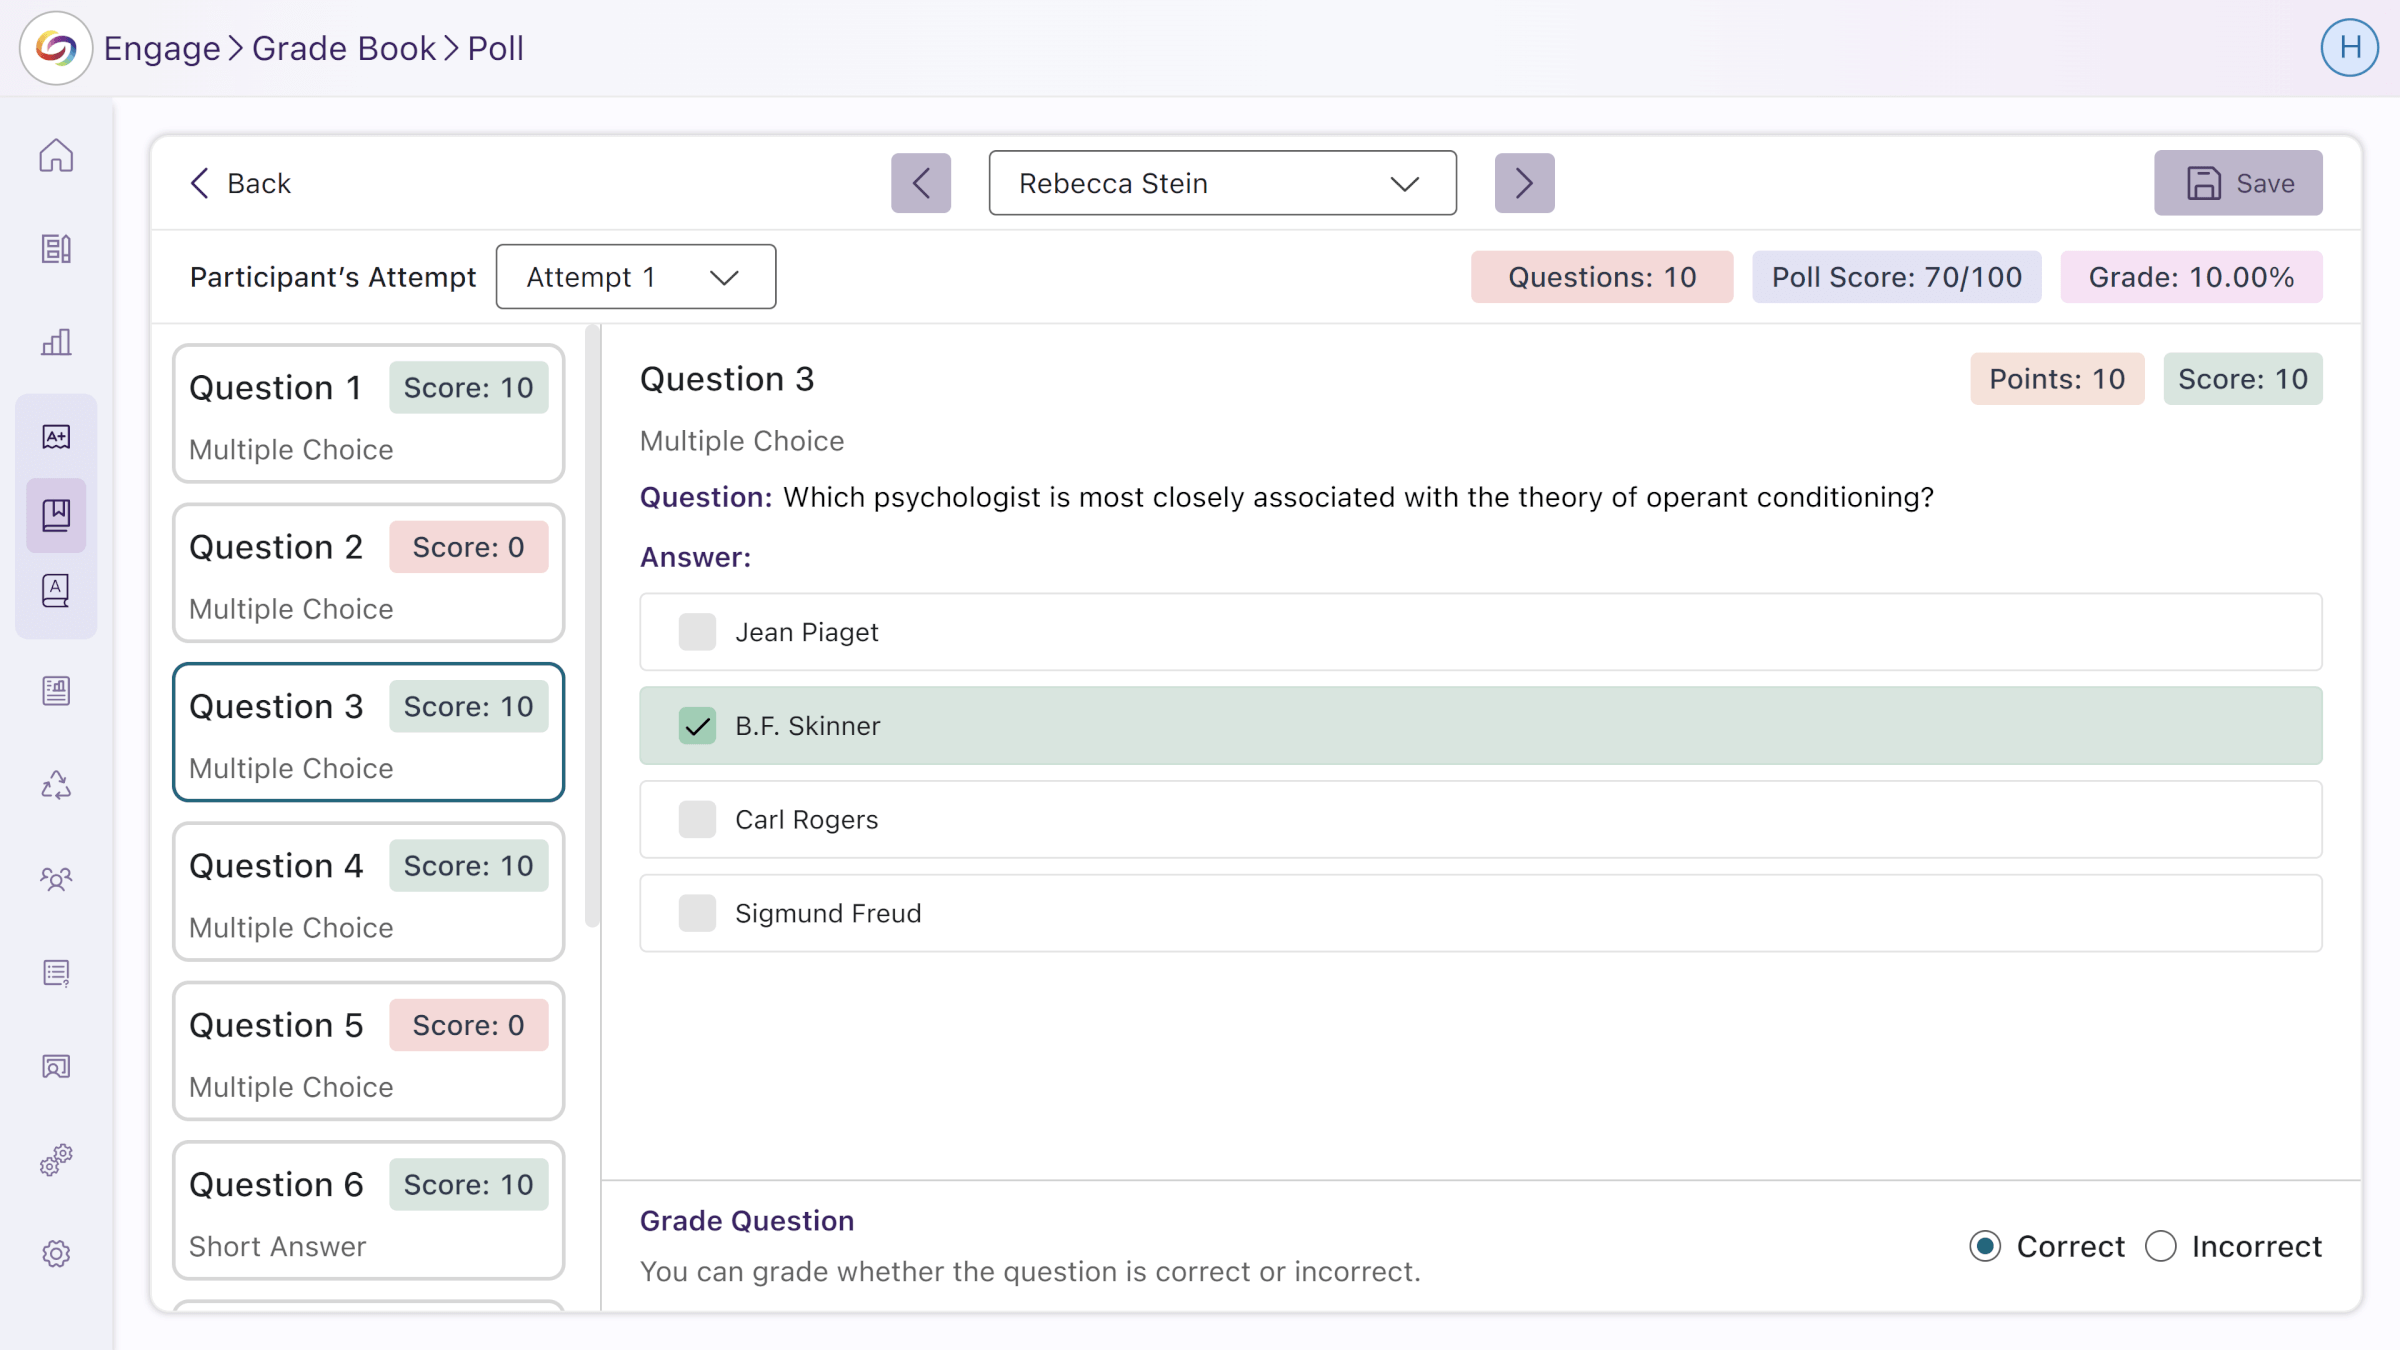This screenshot has width=2400, height=1350.
Task: Open the Attempt 1 dropdown
Action: [635, 277]
